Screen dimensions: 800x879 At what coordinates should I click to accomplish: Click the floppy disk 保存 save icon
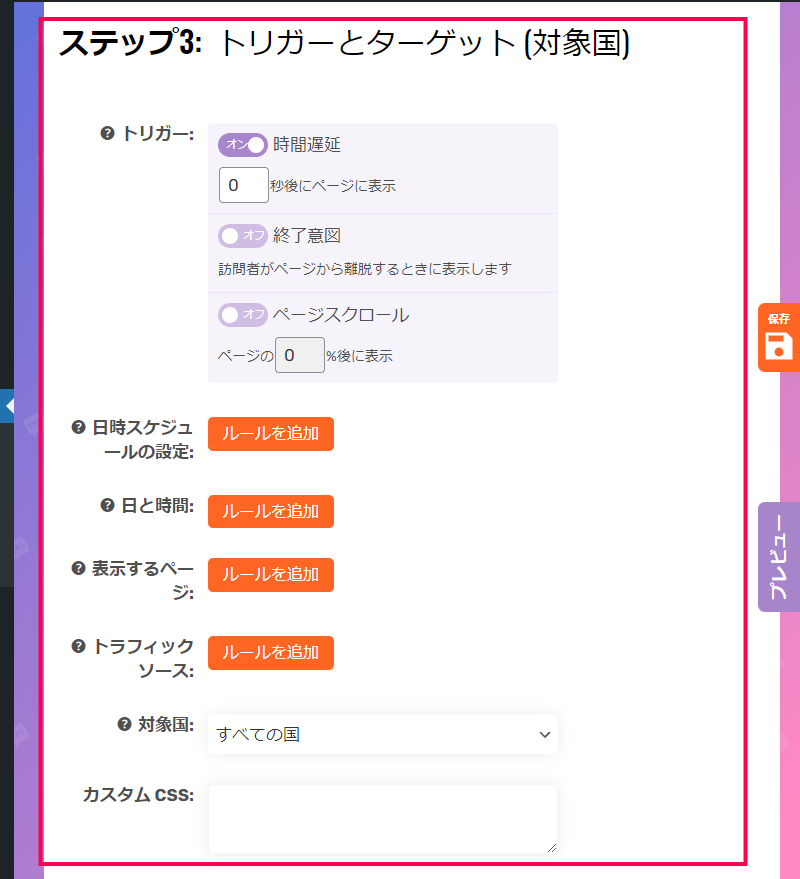coord(779,337)
